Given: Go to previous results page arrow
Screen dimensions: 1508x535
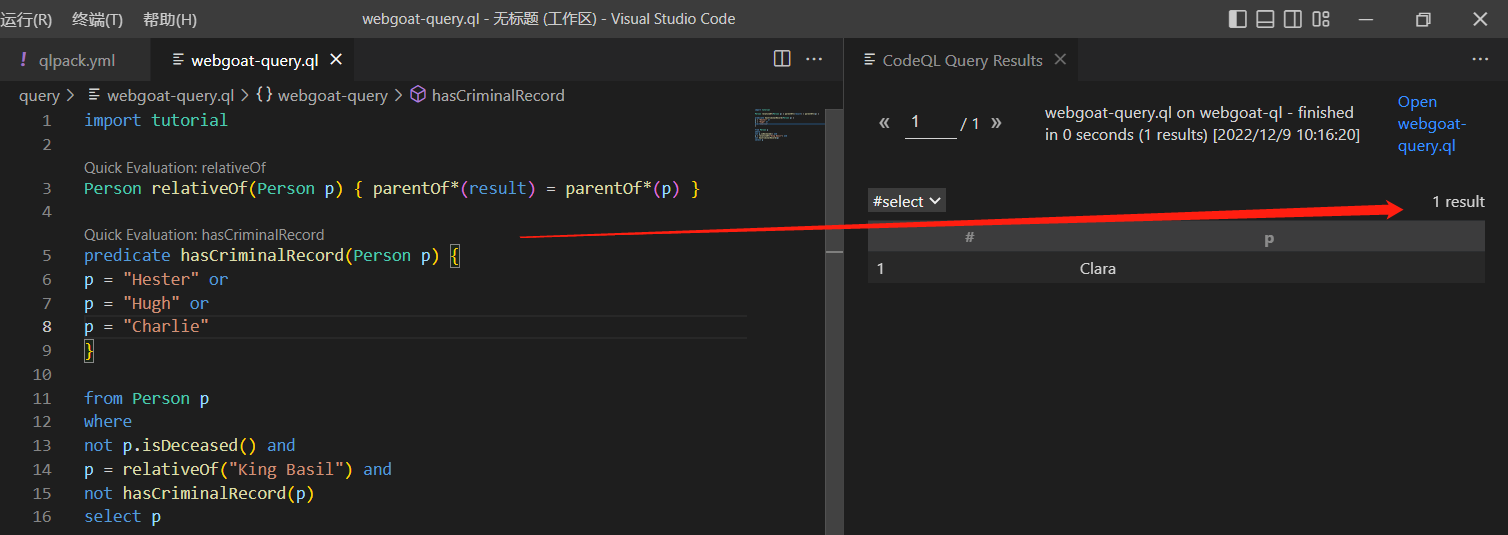Looking at the screenshot, I should pos(884,123).
